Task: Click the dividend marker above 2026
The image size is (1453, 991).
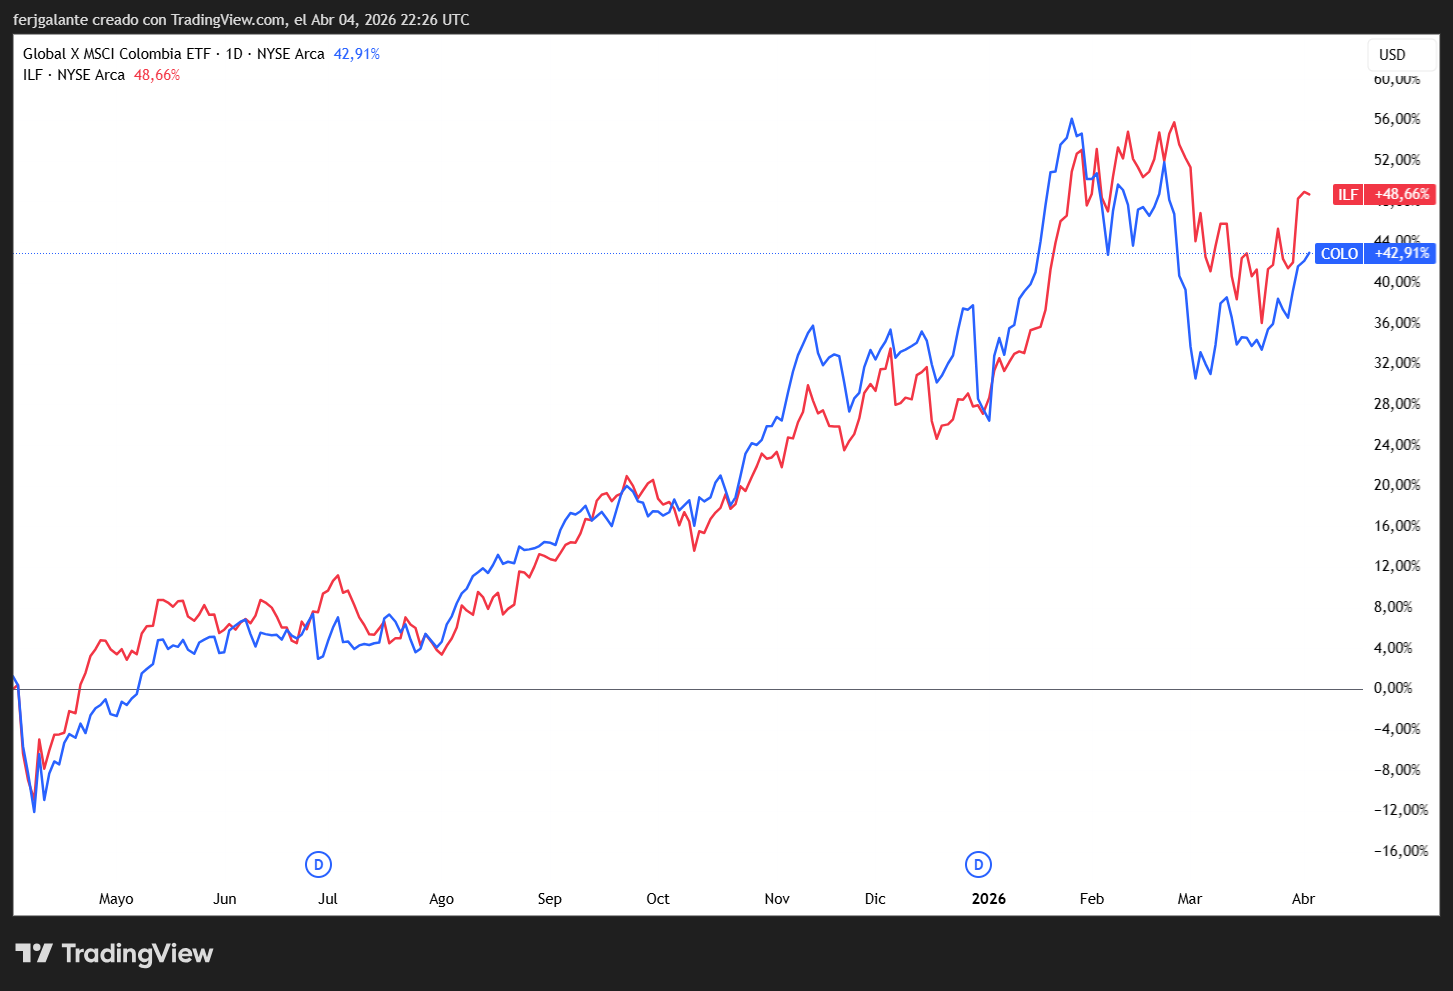Action: 978,864
